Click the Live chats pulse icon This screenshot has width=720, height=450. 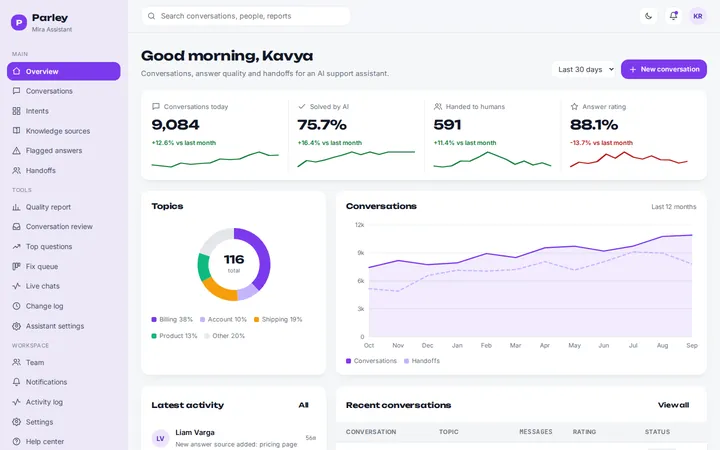pyautogui.click(x=17, y=286)
